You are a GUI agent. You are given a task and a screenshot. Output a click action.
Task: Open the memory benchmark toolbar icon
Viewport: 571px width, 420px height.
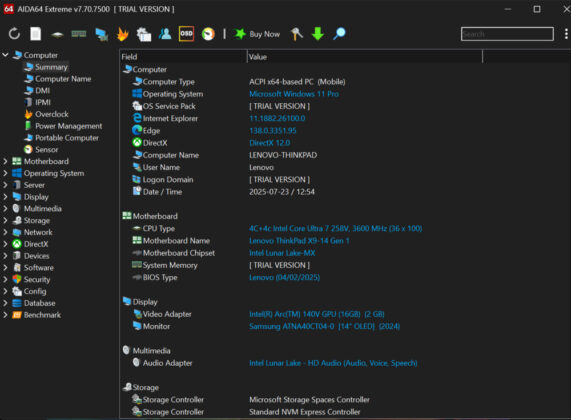79,34
